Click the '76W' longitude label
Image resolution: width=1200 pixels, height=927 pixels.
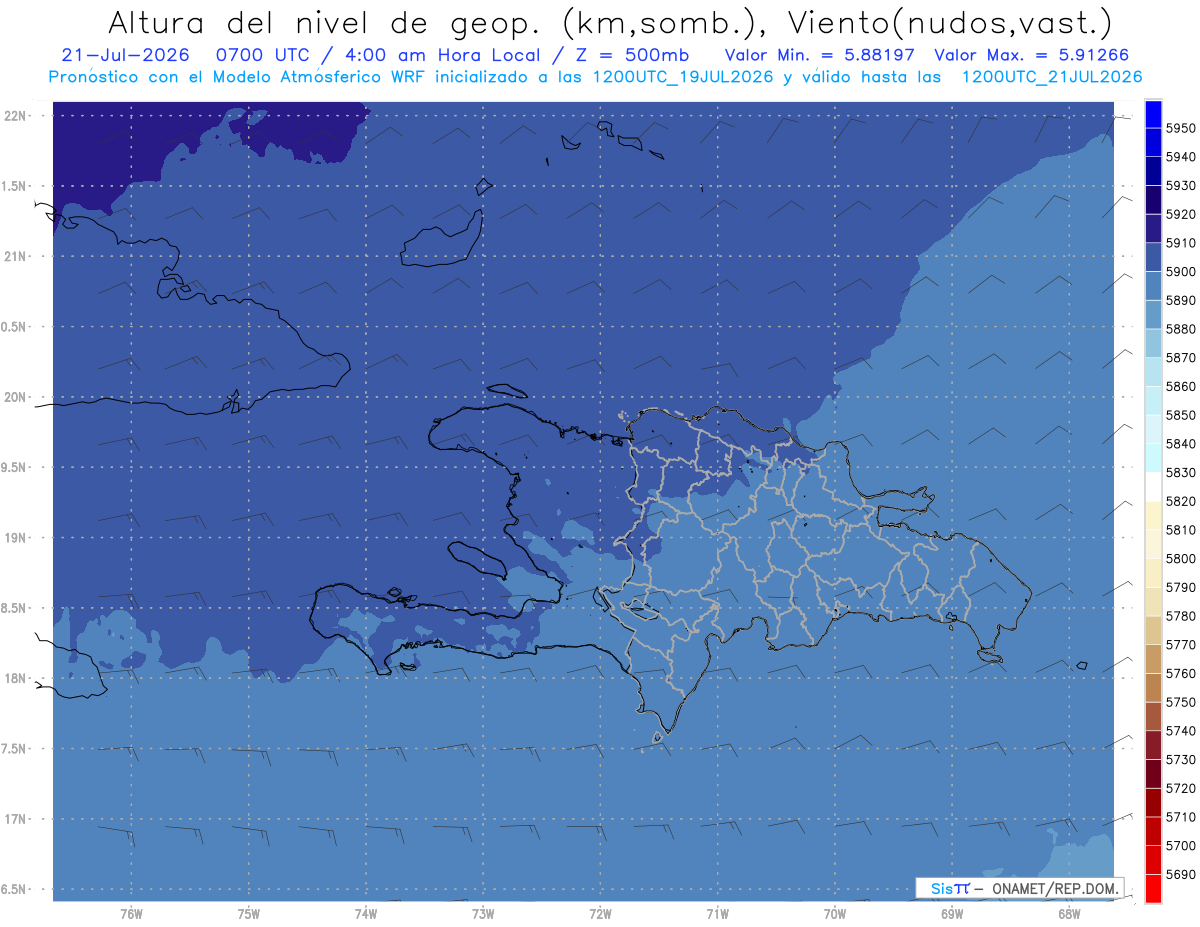(131, 914)
